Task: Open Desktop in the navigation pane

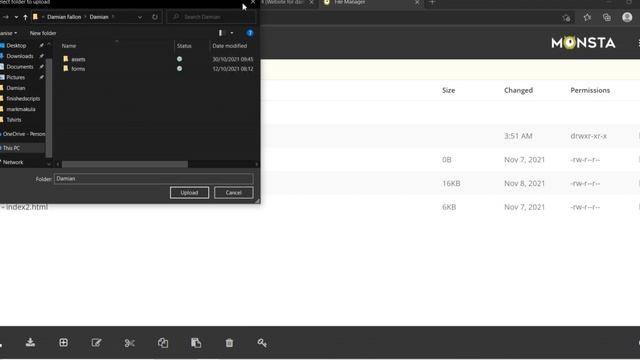Action: (16, 46)
